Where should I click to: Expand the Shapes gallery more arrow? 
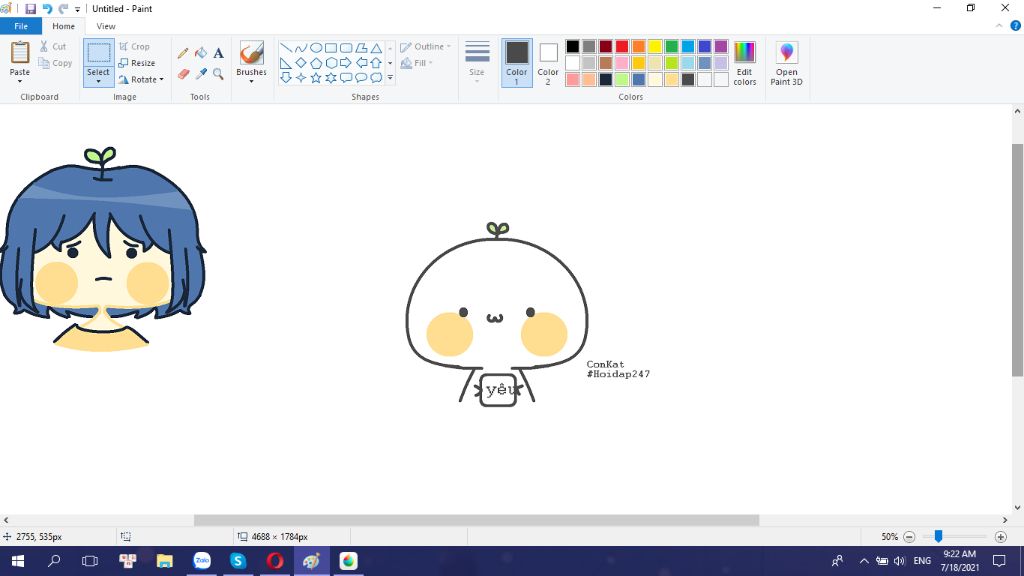click(390, 78)
